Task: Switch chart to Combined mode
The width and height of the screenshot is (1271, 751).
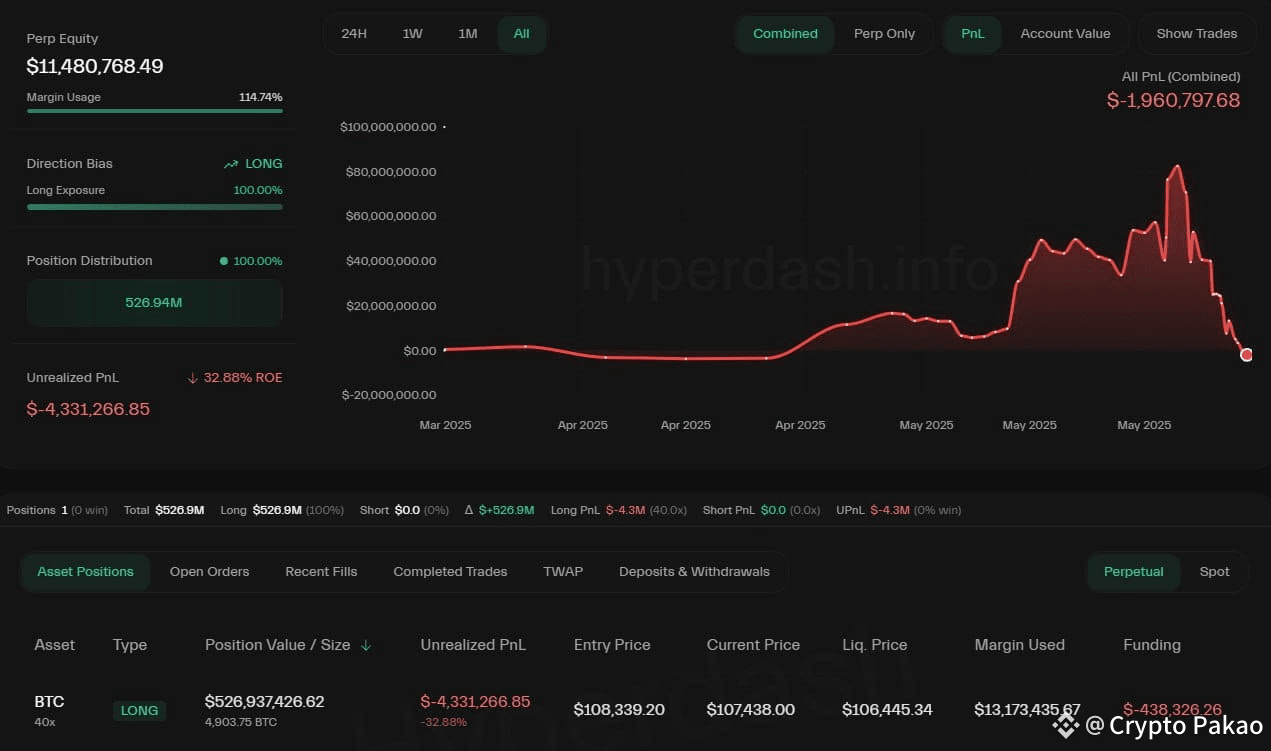Action: click(x=785, y=34)
